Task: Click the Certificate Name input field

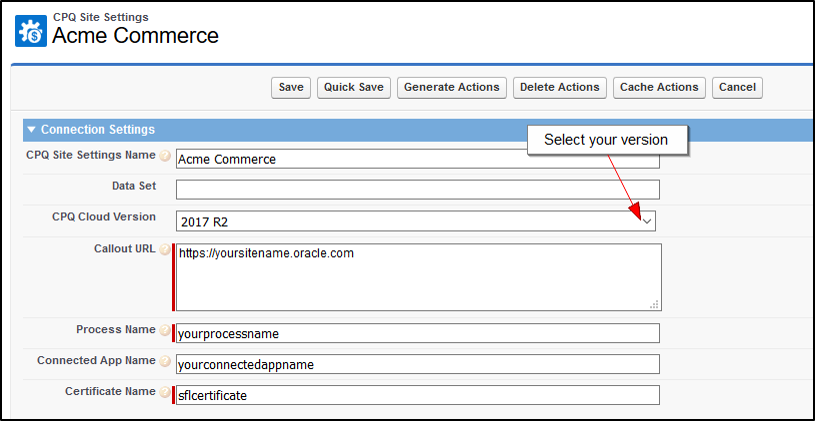Action: [x=417, y=395]
